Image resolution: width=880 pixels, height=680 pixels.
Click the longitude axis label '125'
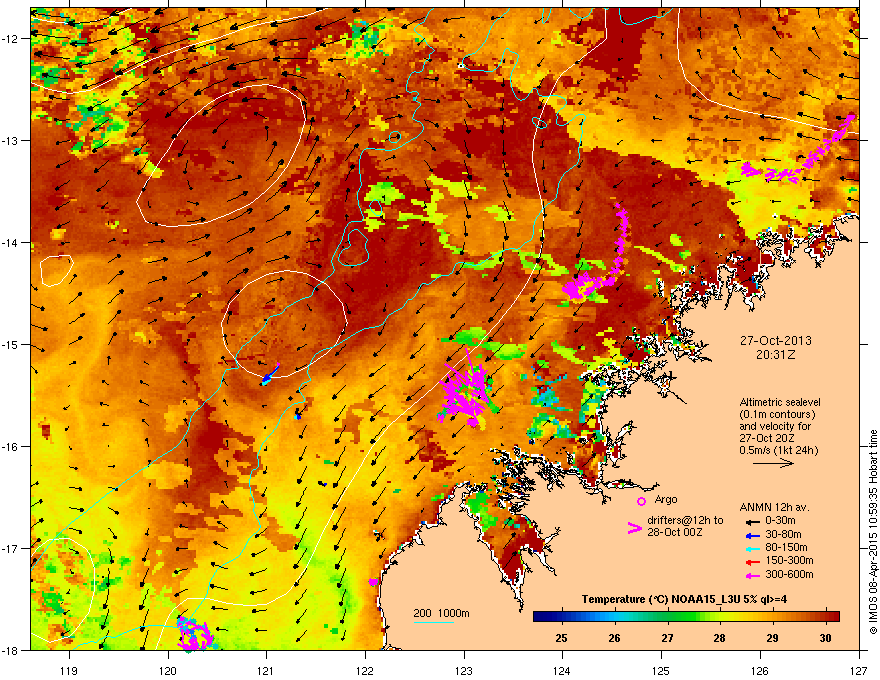click(x=661, y=670)
